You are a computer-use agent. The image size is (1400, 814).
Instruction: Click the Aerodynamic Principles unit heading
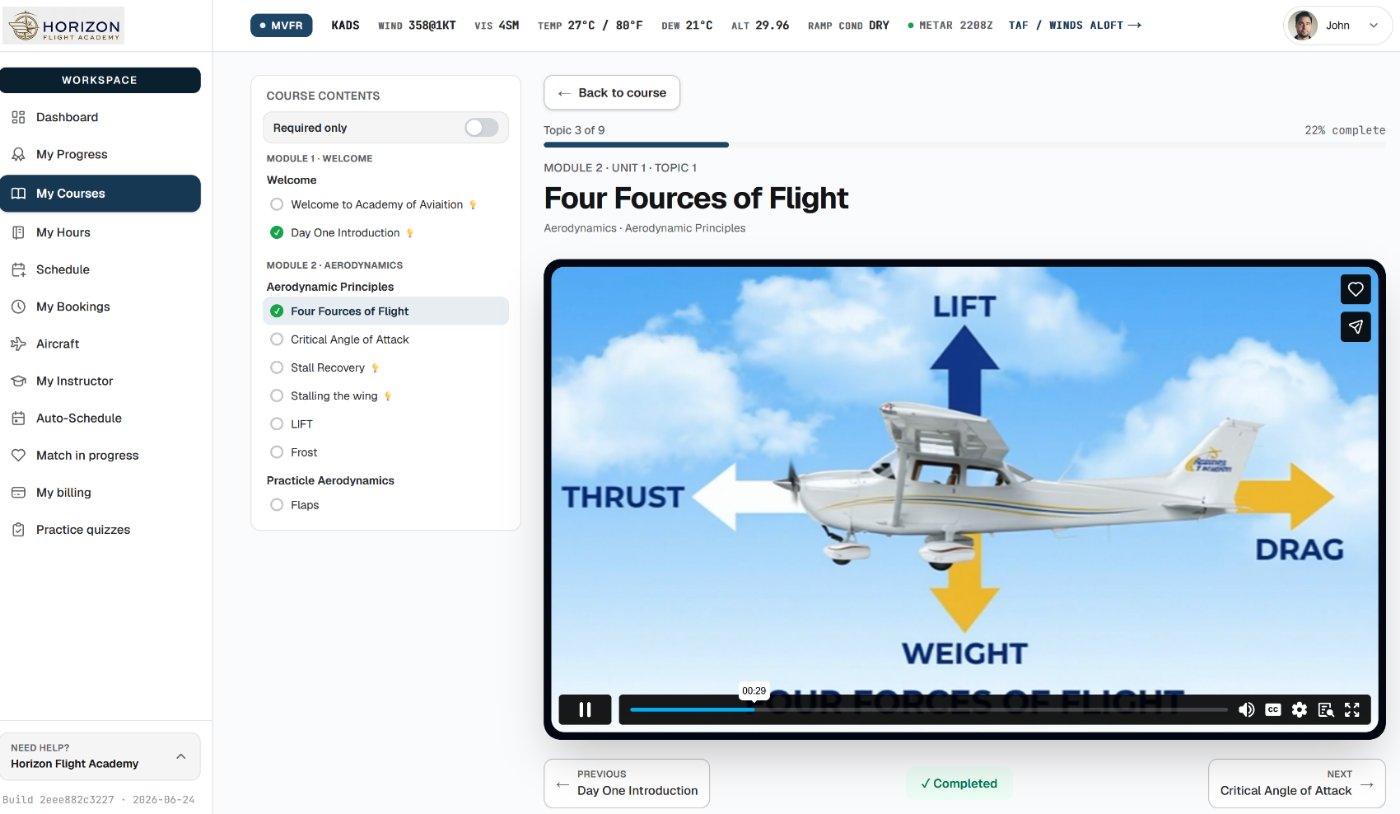coord(330,287)
